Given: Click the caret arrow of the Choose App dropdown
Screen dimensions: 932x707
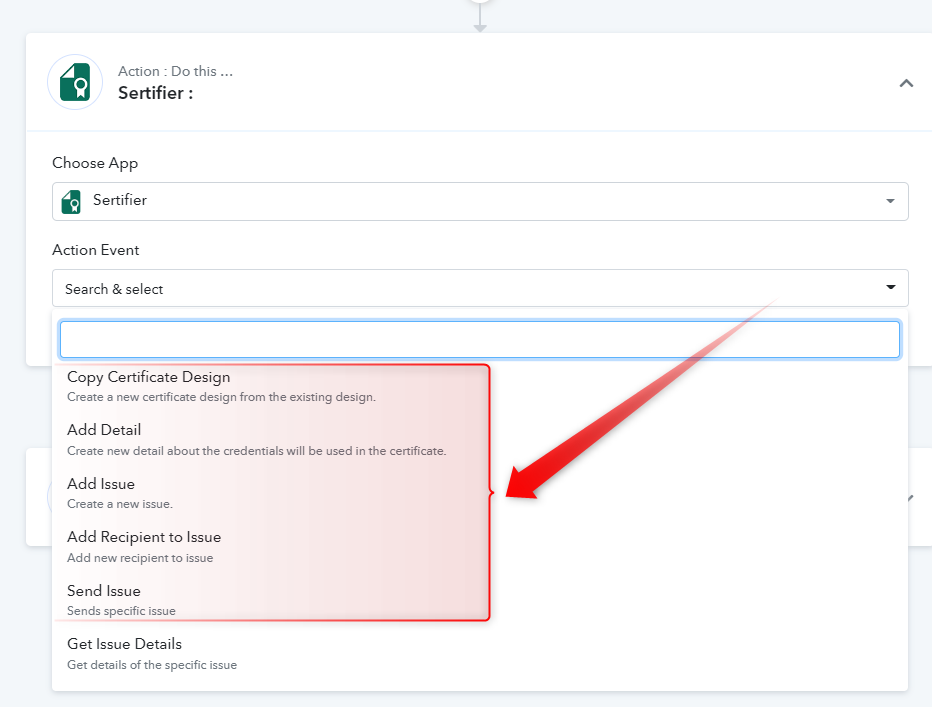Looking at the screenshot, I should coord(890,201).
